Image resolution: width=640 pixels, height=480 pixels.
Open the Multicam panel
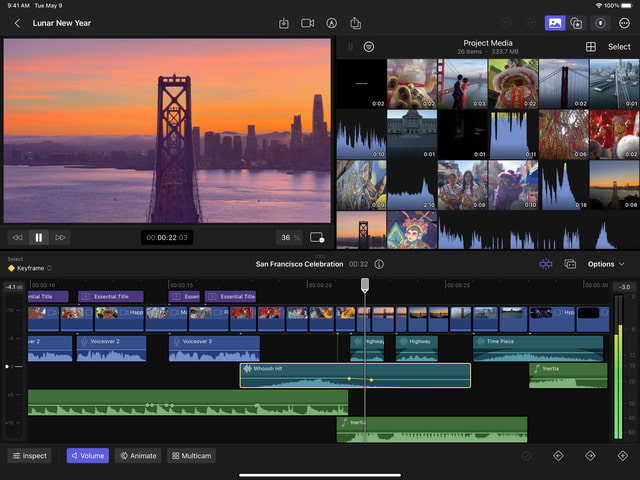pyautogui.click(x=190, y=456)
